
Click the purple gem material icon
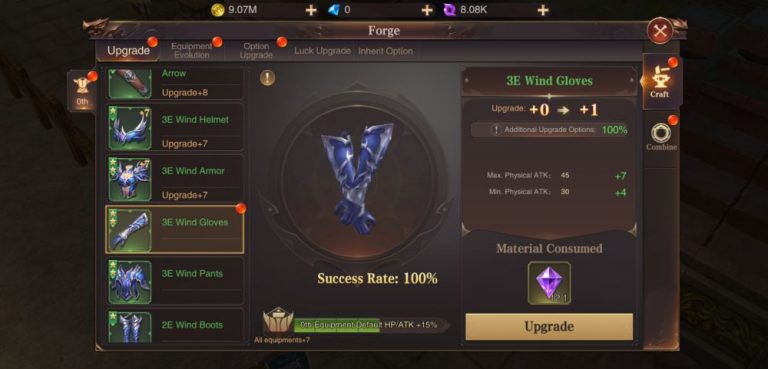[x=549, y=283]
